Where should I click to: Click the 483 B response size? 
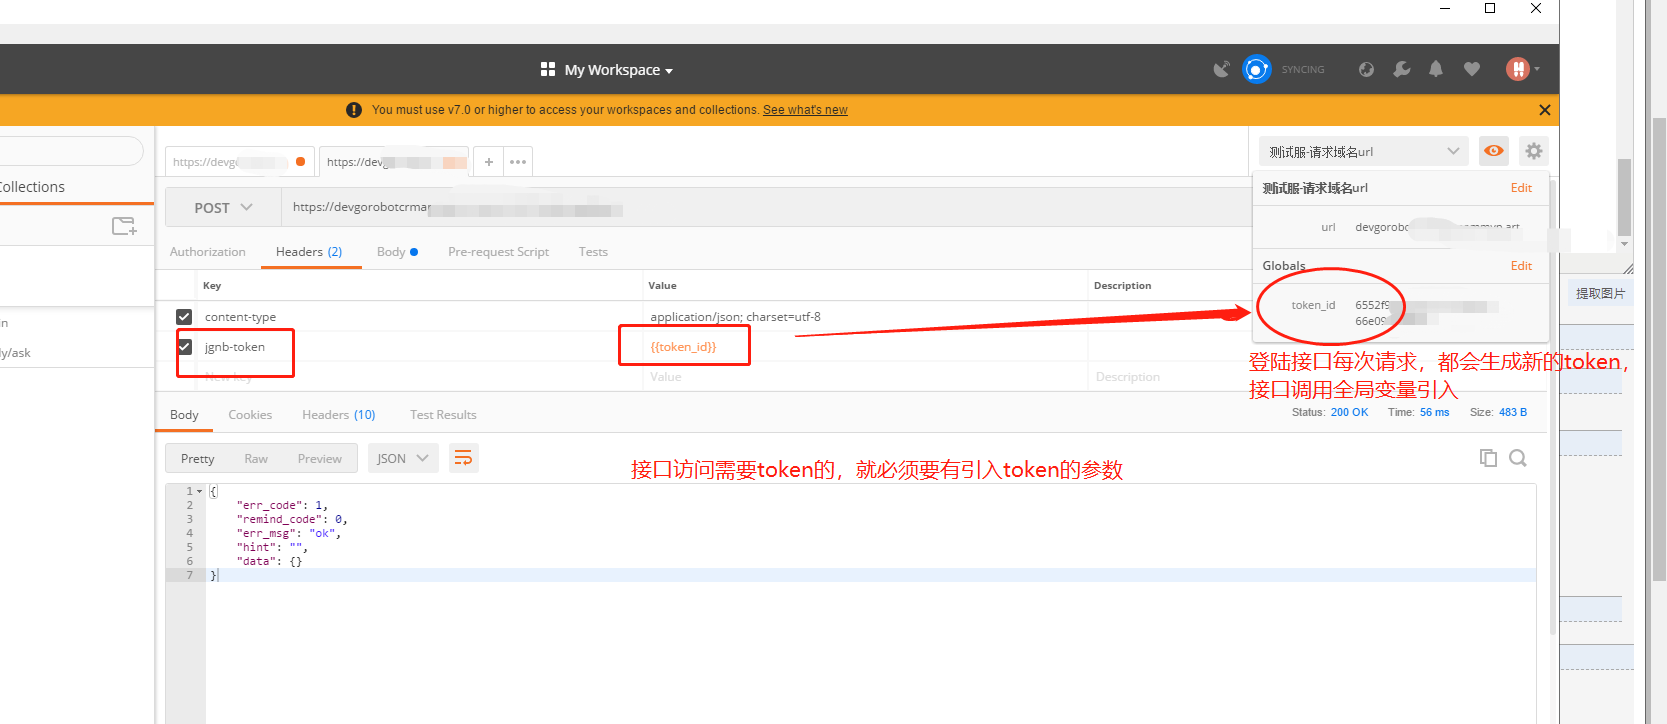[1513, 412]
